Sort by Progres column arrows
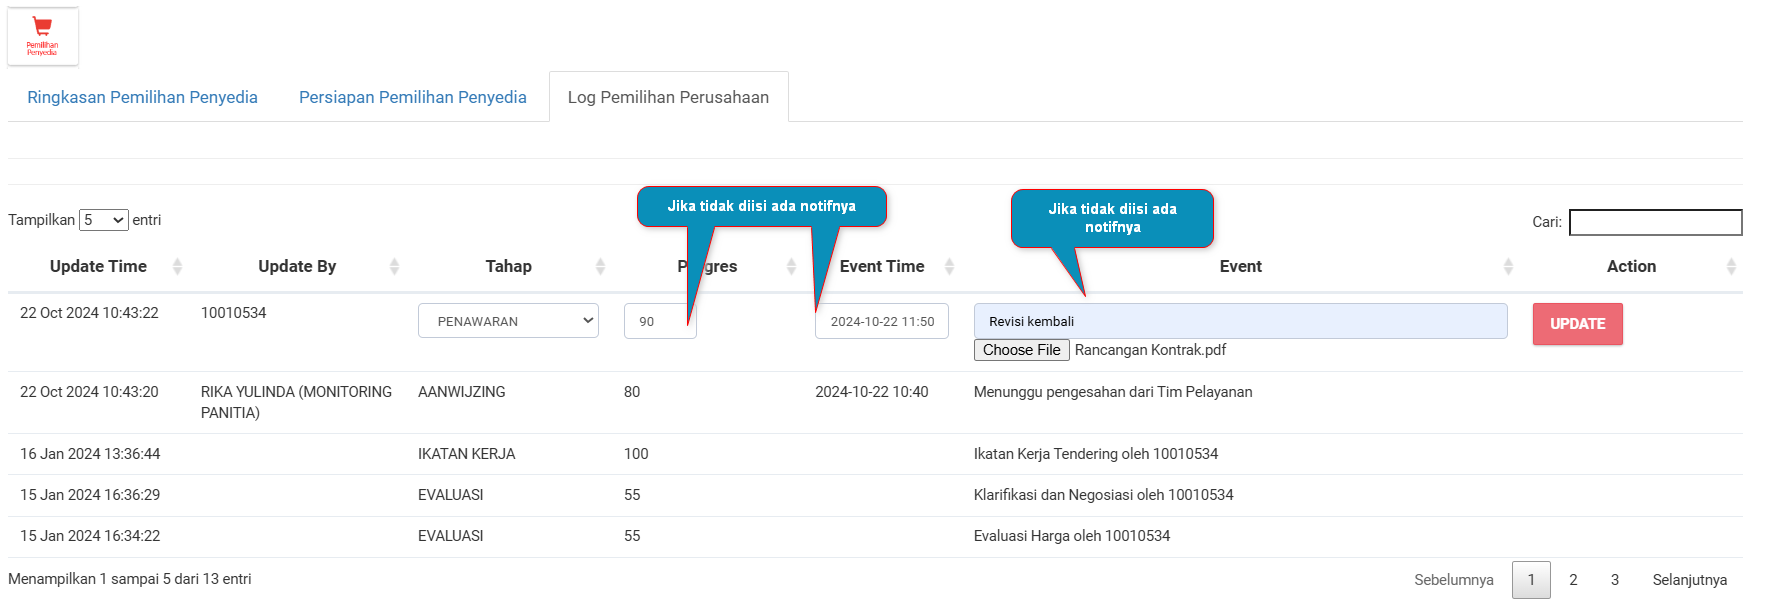 point(791,266)
